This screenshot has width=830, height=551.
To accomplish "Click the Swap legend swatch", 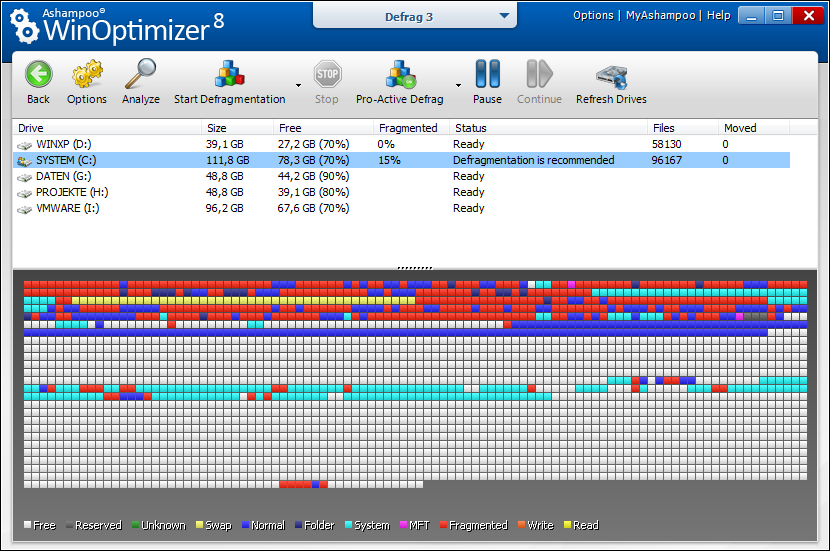I will tap(200, 525).
